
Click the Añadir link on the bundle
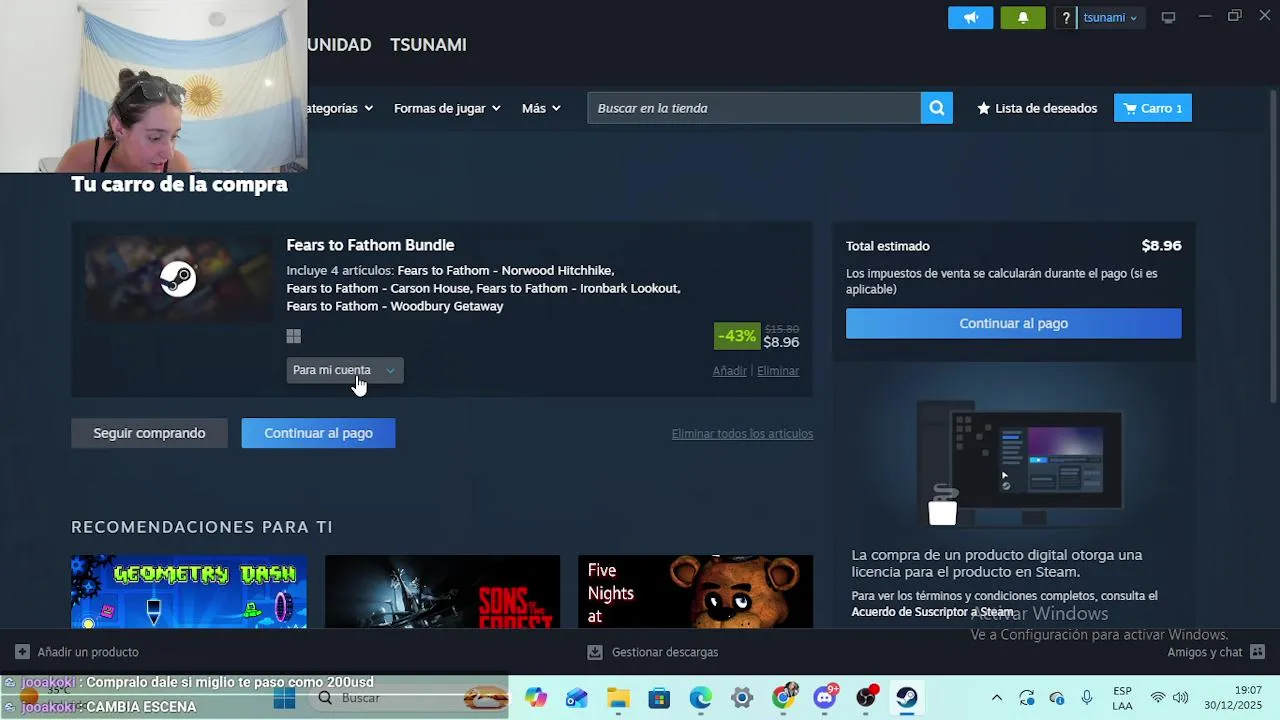pos(729,371)
